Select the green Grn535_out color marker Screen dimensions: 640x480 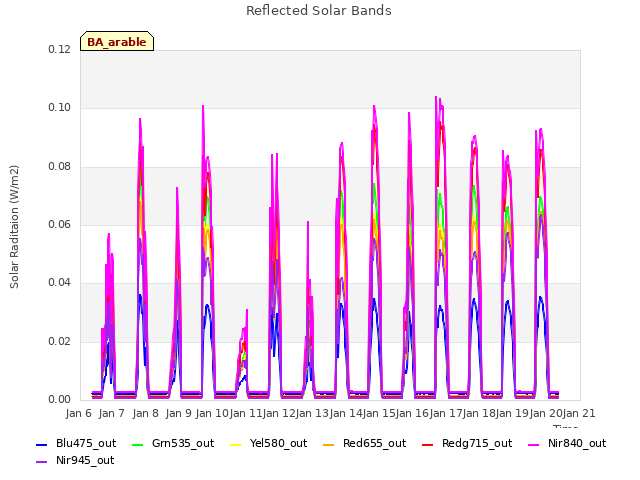click(x=138, y=444)
